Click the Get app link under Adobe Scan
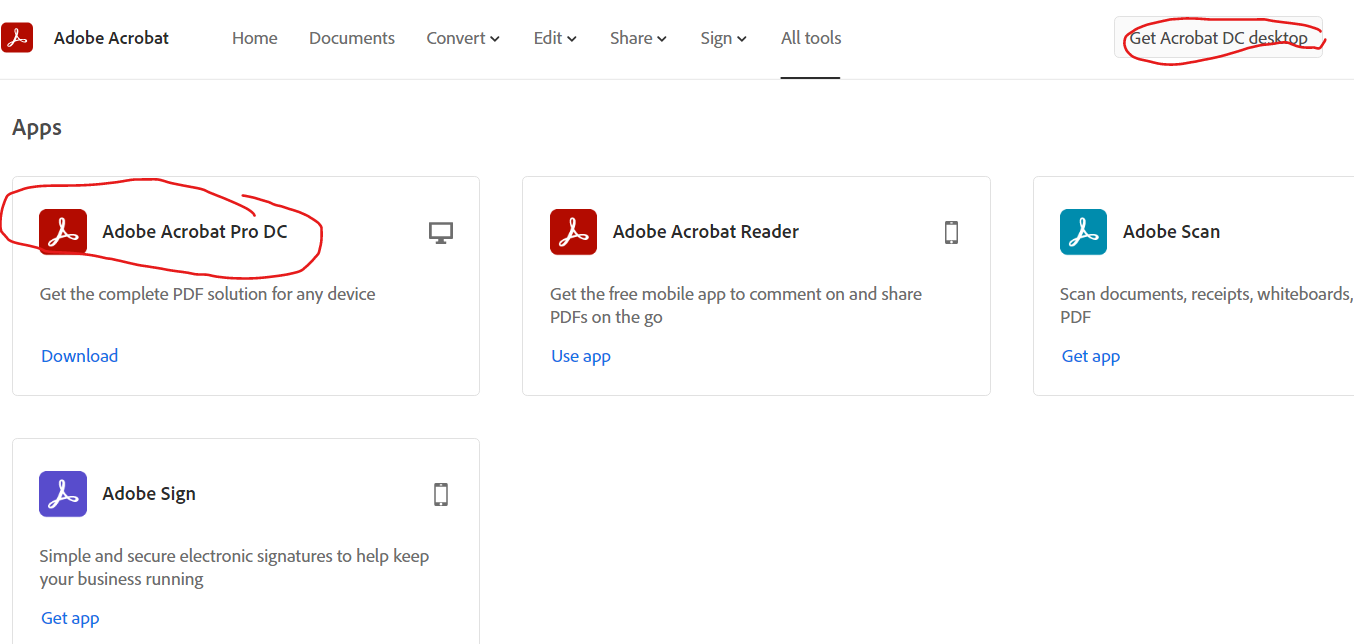The image size is (1354, 644). (1091, 356)
